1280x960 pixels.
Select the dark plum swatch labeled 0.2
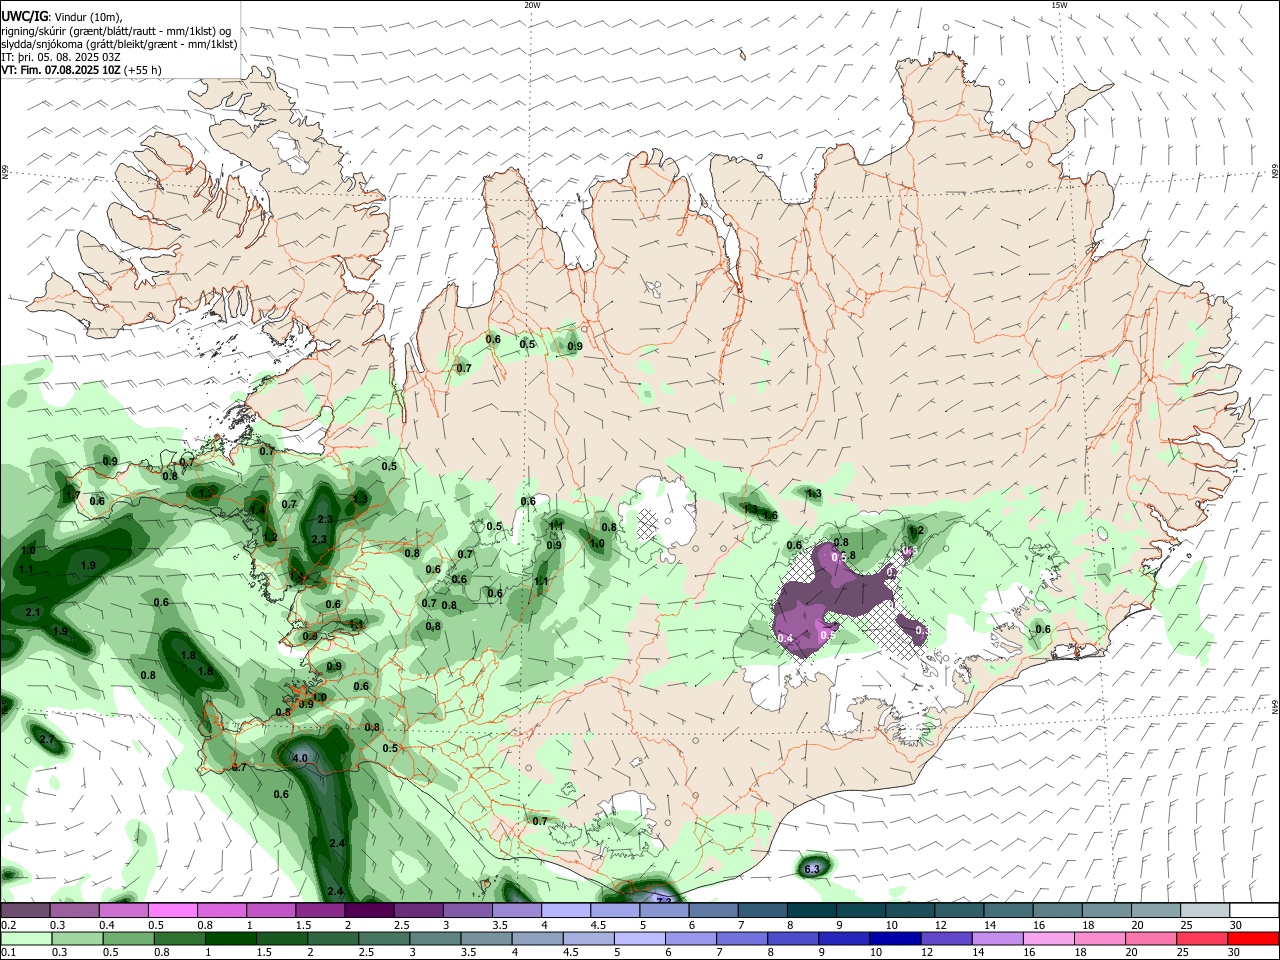(25, 911)
